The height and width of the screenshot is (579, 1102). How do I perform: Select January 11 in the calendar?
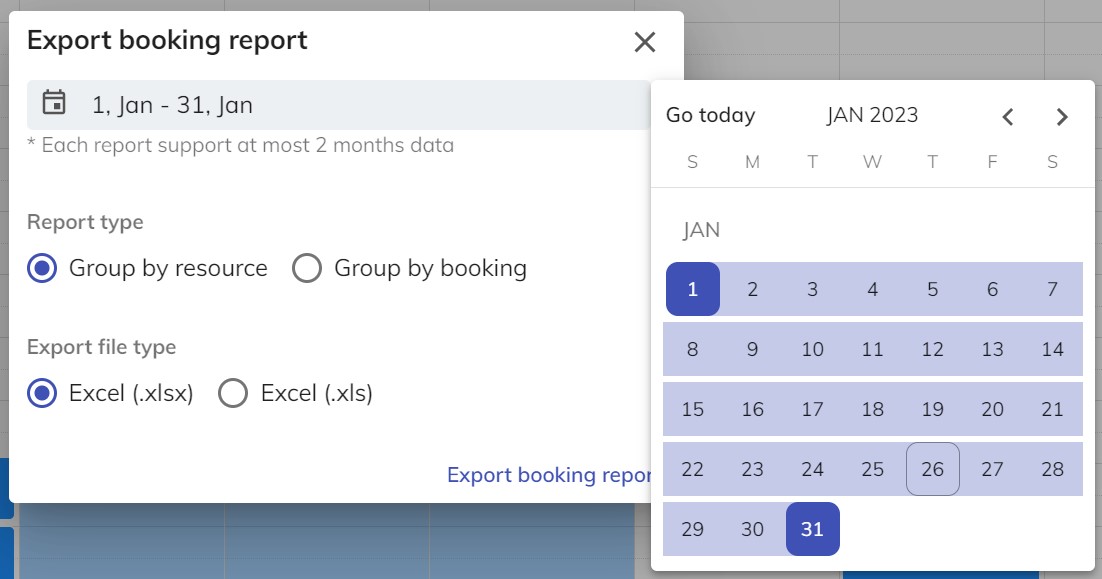point(872,350)
